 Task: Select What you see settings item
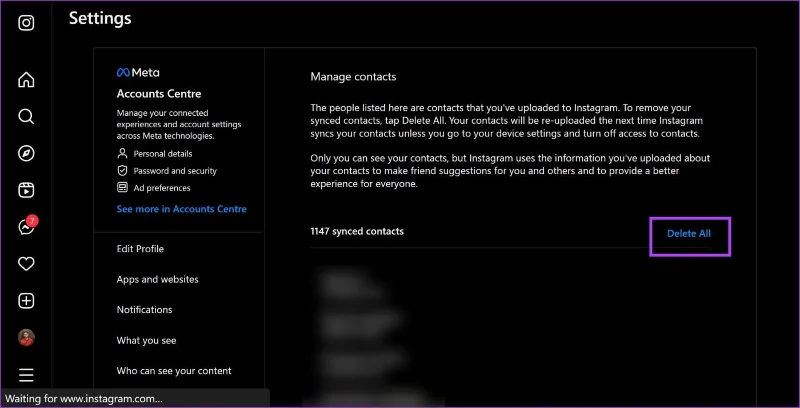(x=146, y=340)
